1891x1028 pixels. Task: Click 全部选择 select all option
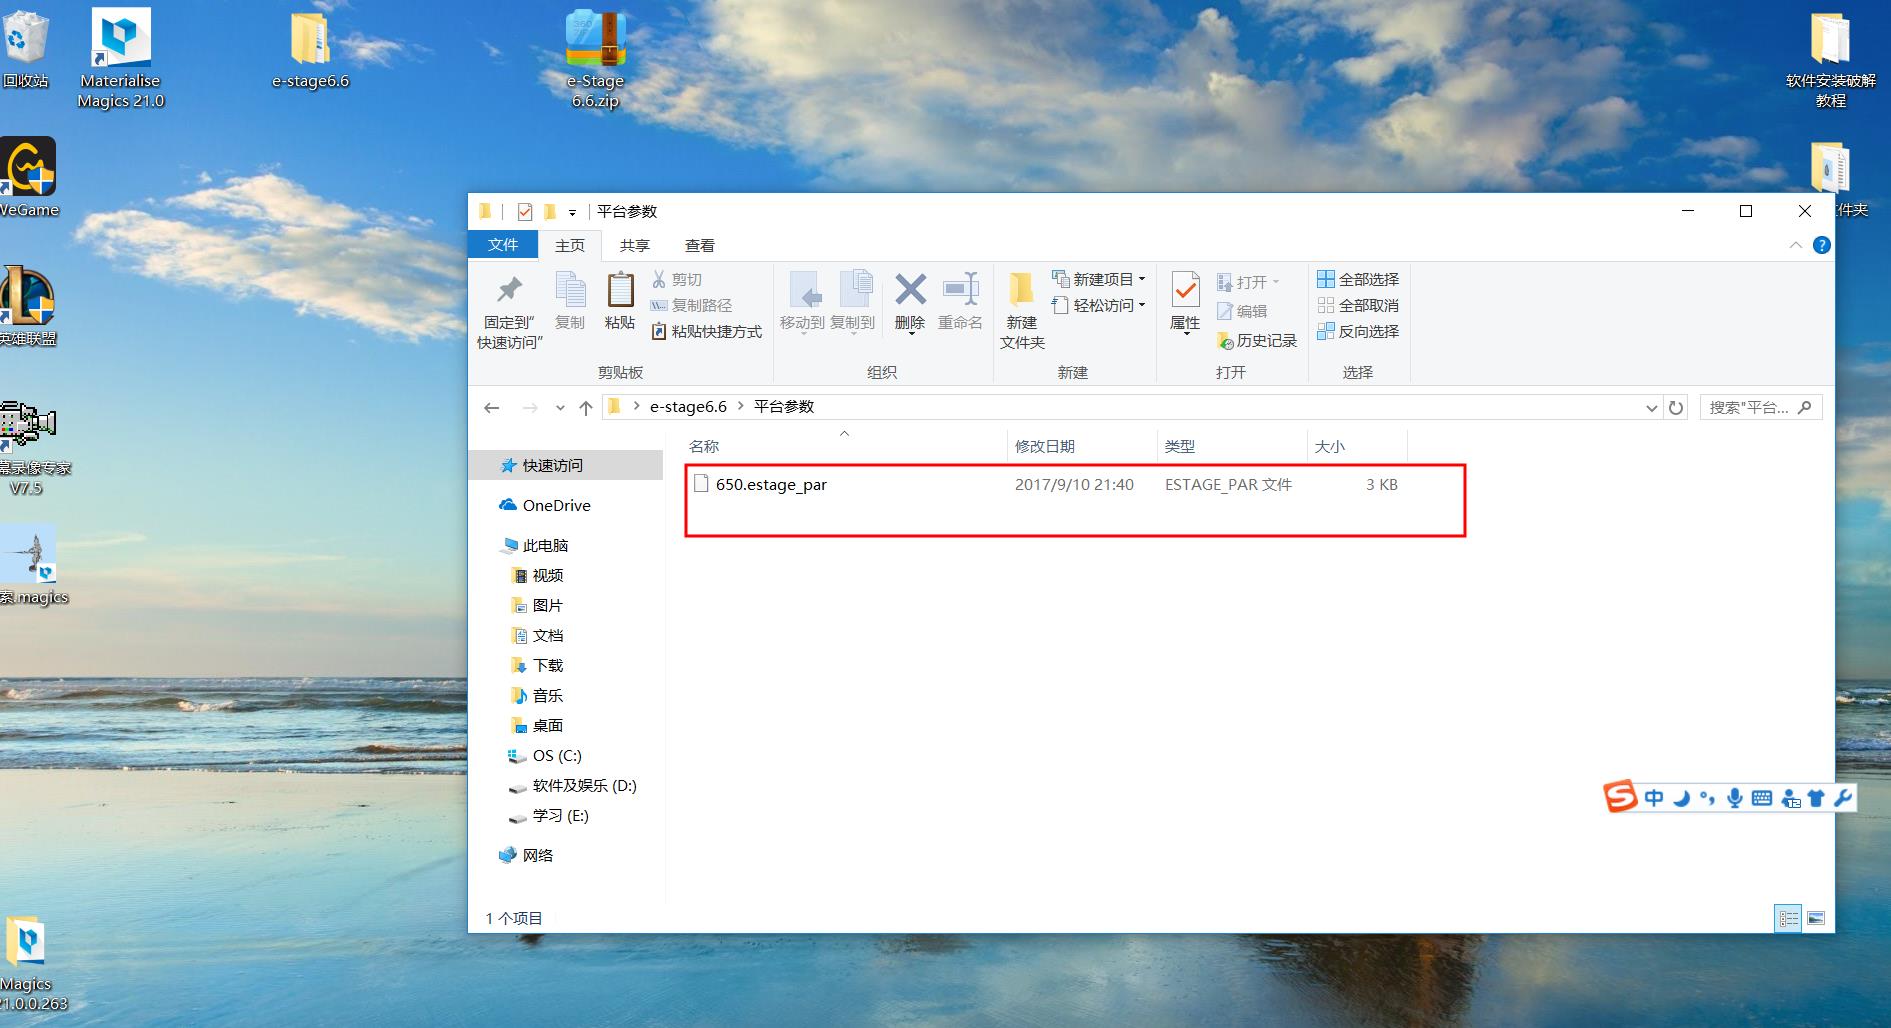(1358, 279)
